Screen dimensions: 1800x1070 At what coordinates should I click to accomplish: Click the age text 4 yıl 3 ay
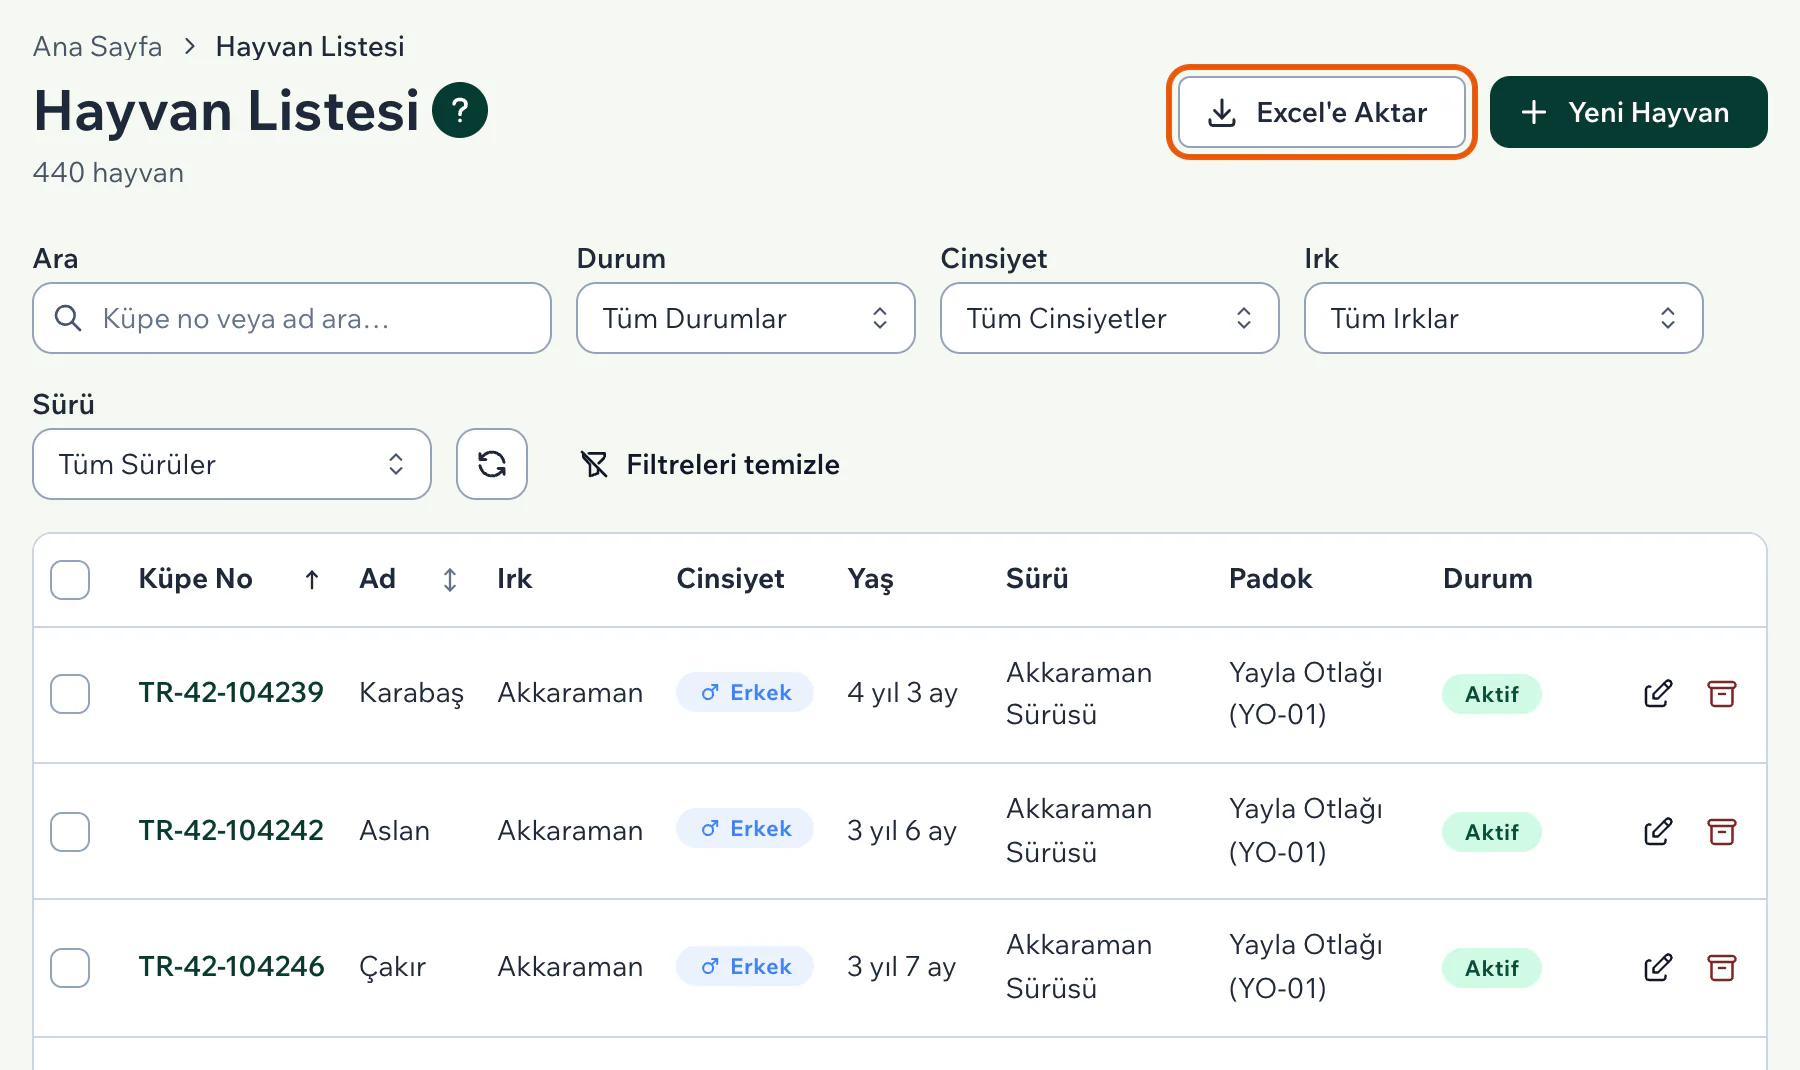[902, 693]
